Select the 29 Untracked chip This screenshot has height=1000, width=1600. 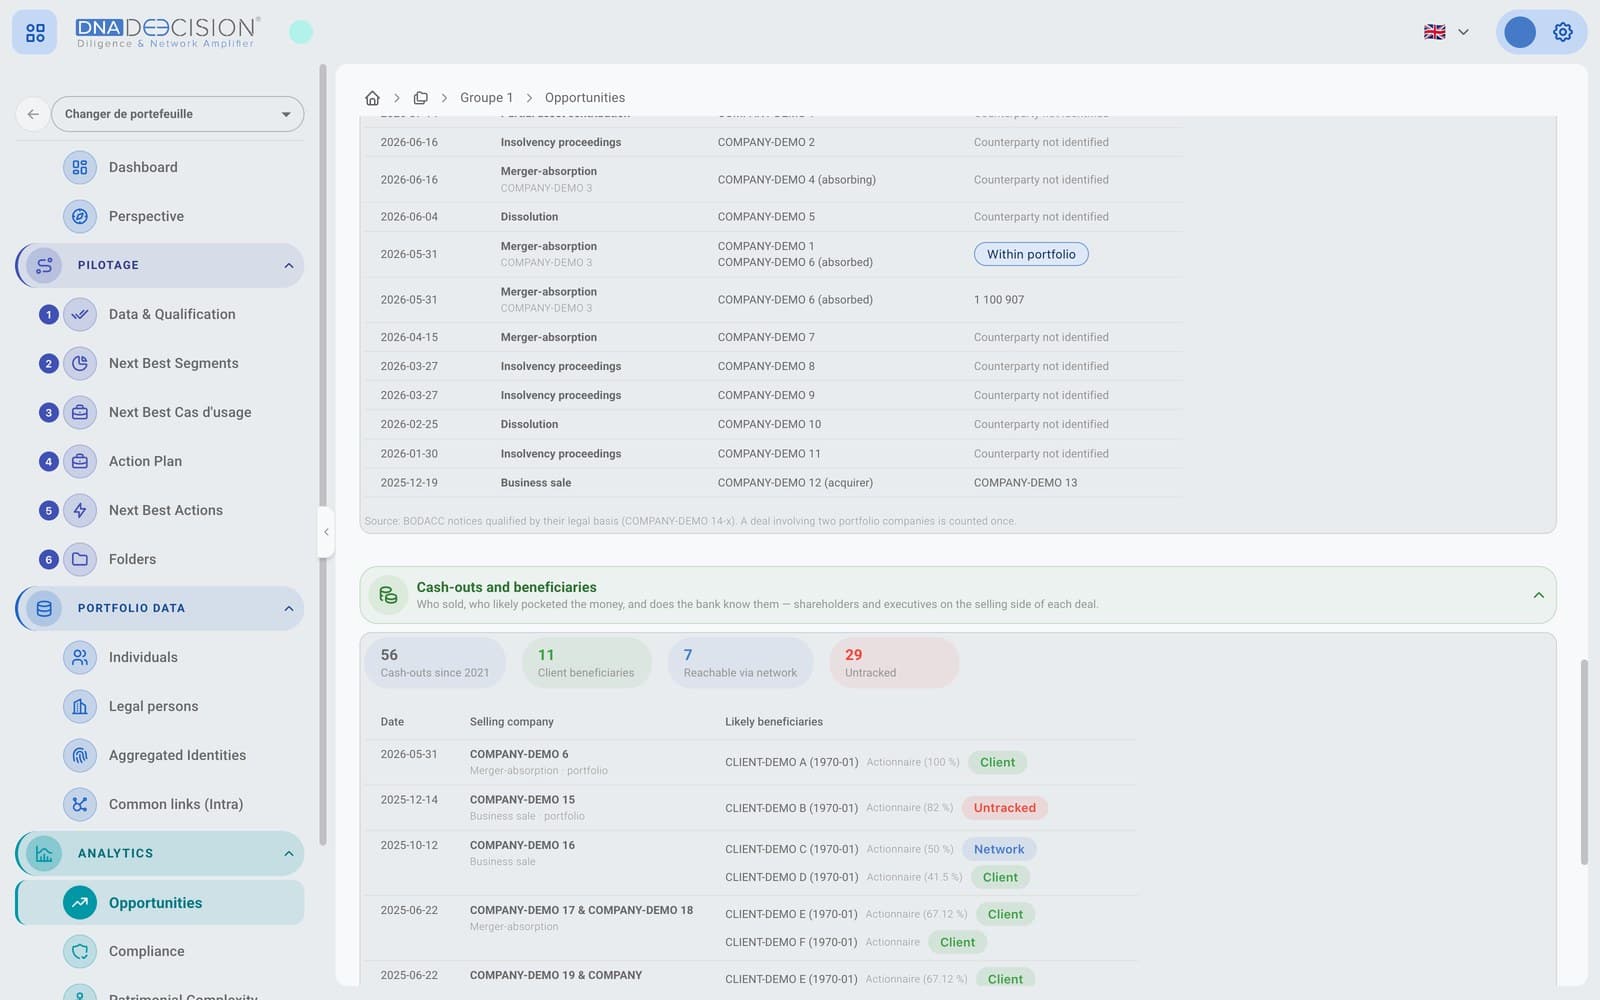[894, 662]
